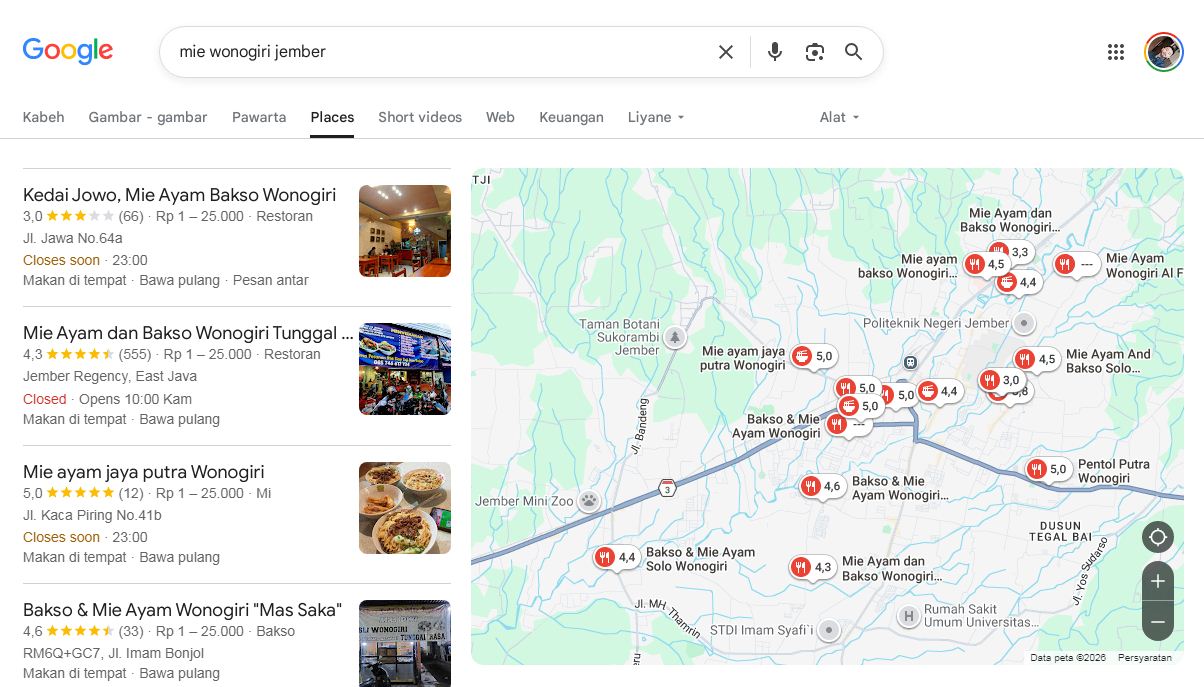
Task: Zoom out on the map
Action: (1158, 621)
